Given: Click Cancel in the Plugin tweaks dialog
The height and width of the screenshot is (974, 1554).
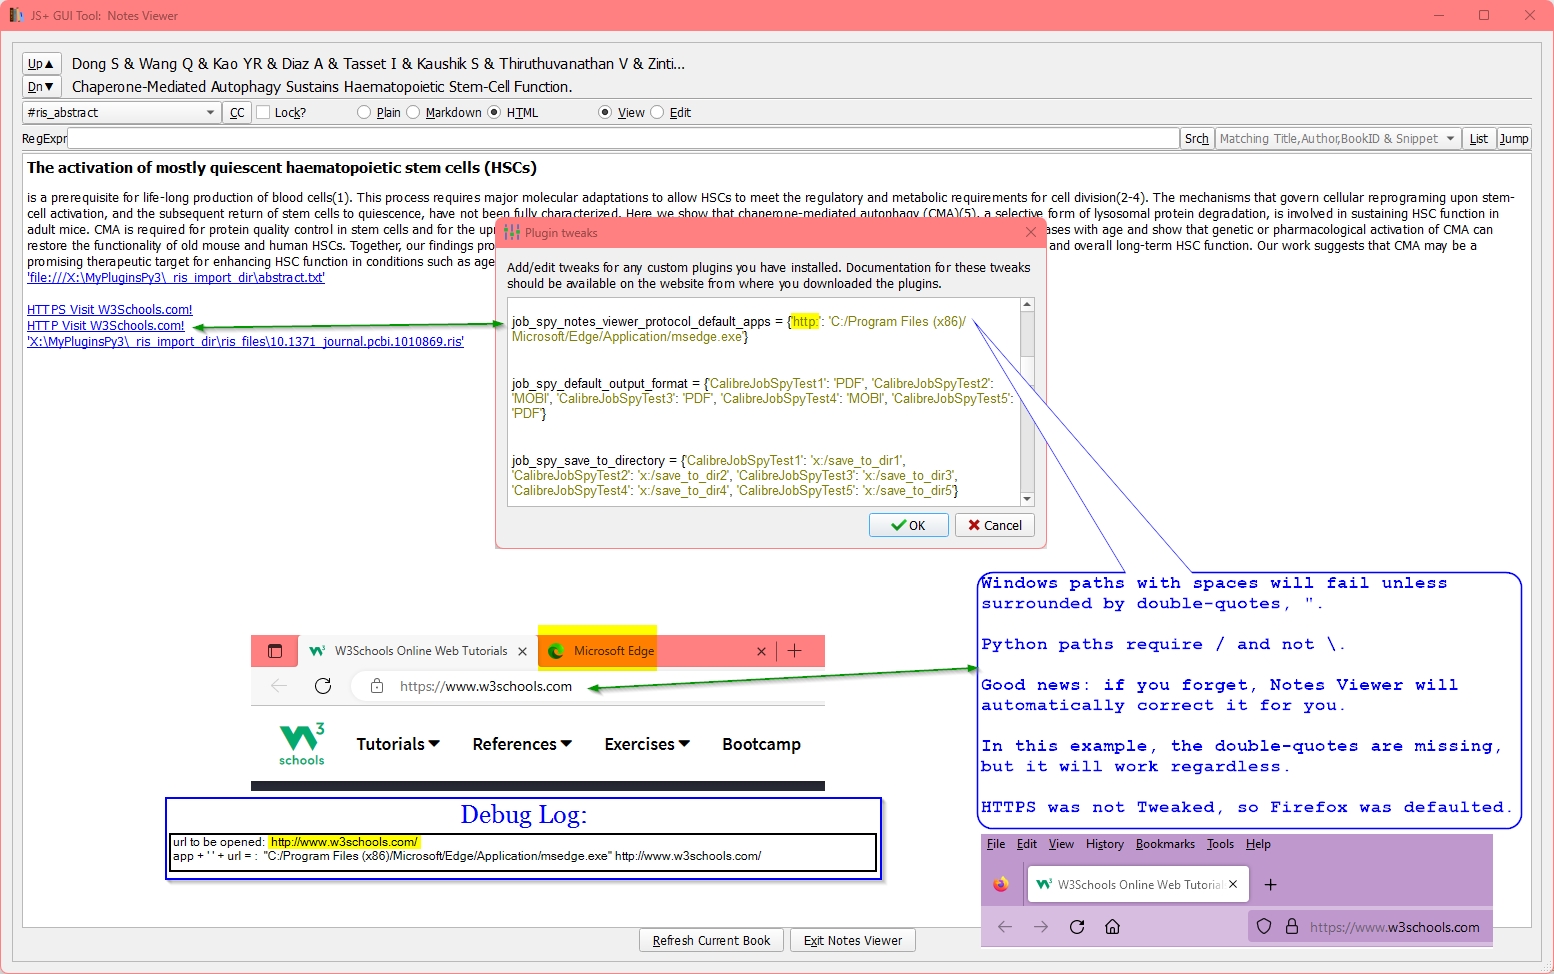Looking at the screenshot, I should pyautogui.click(x=995, y=525).
